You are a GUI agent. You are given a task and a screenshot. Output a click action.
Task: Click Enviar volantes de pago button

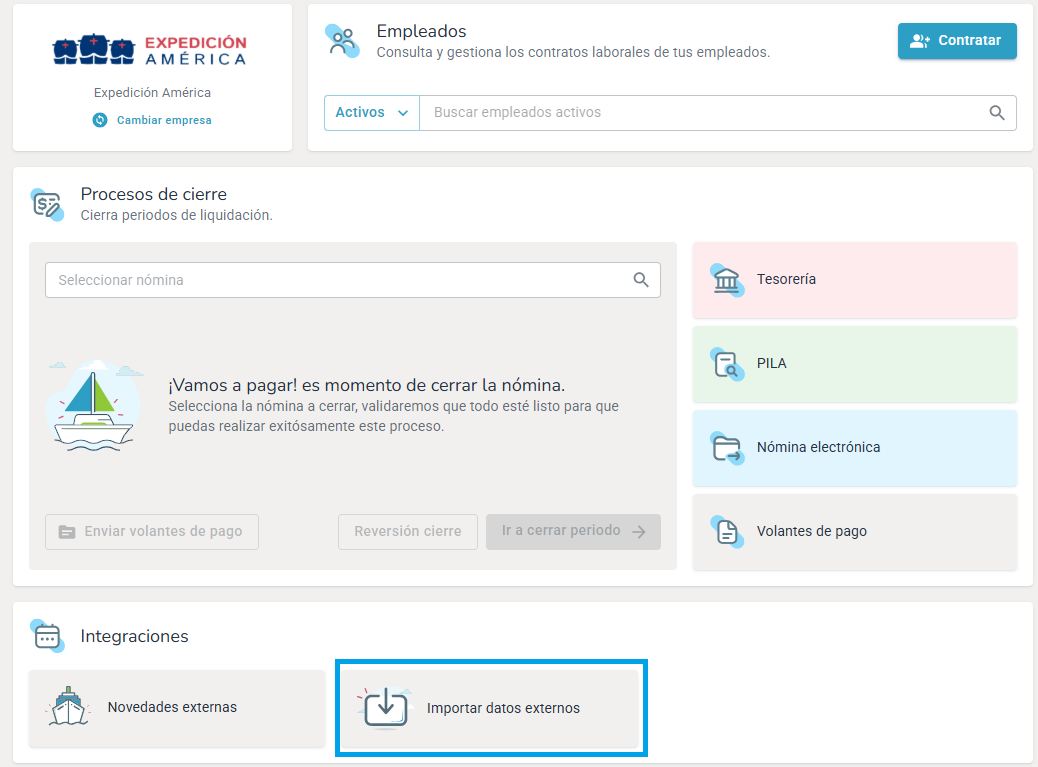coord(152,531)
